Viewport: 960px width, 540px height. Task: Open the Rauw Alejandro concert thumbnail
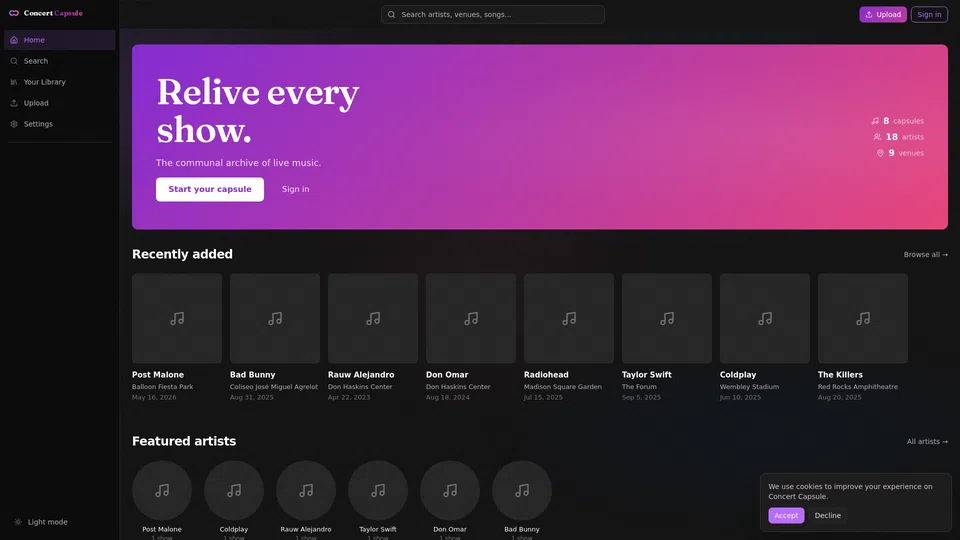coord(373,318)
